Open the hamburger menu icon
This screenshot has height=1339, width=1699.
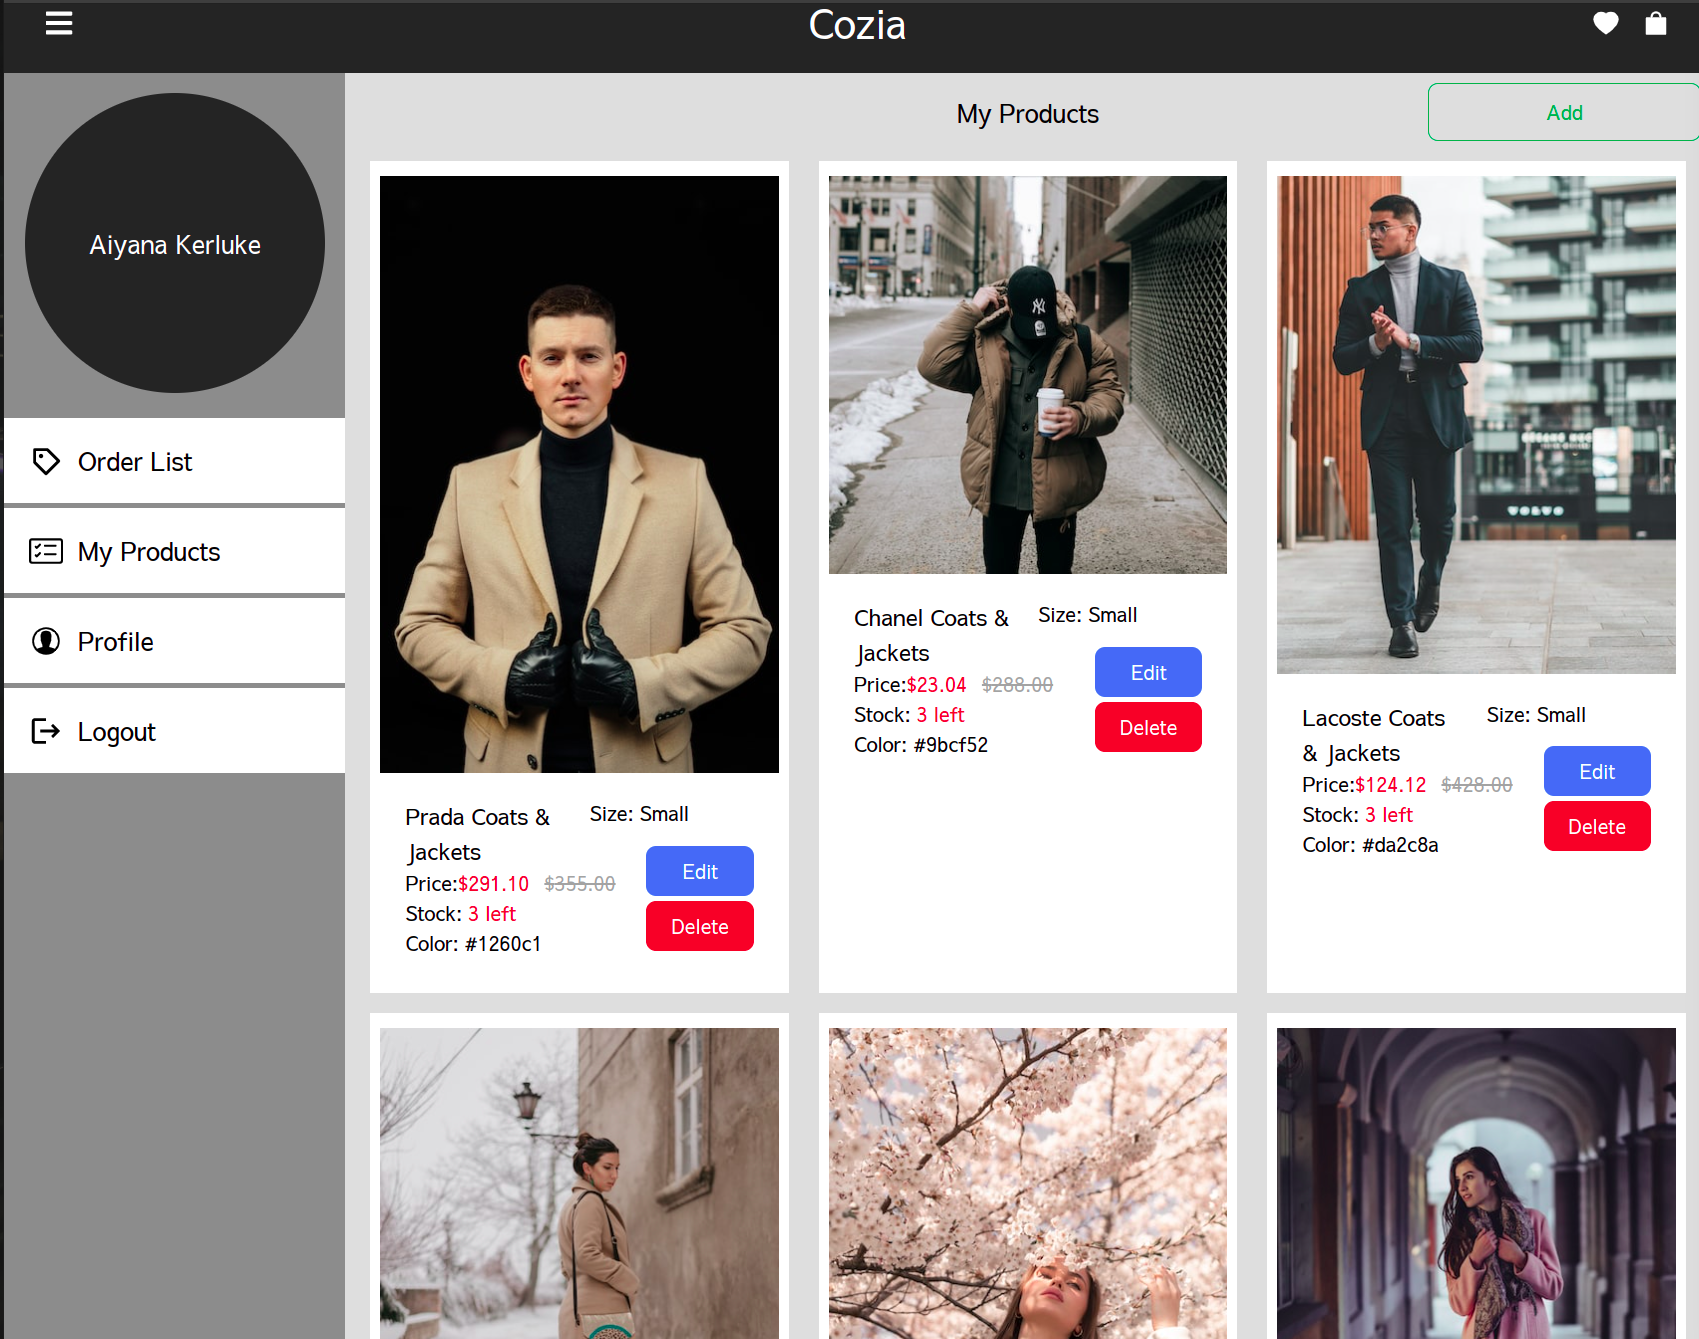pos(59,23)
